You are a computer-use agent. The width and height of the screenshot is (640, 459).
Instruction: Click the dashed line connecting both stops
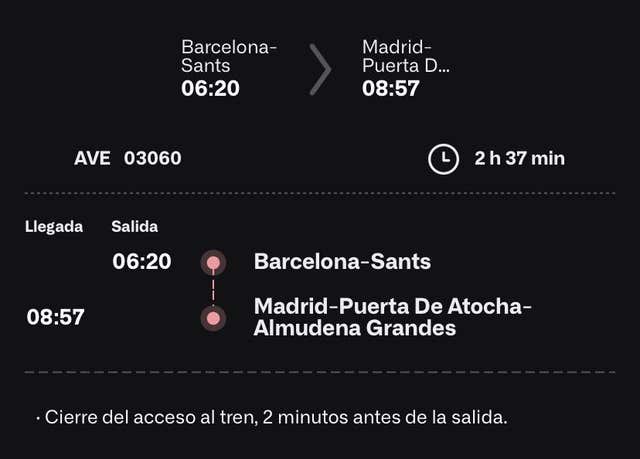(x=212, y=290)
